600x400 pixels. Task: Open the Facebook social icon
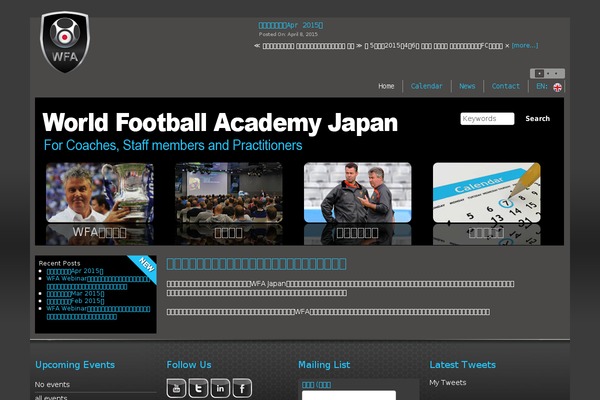pos(242,389)
